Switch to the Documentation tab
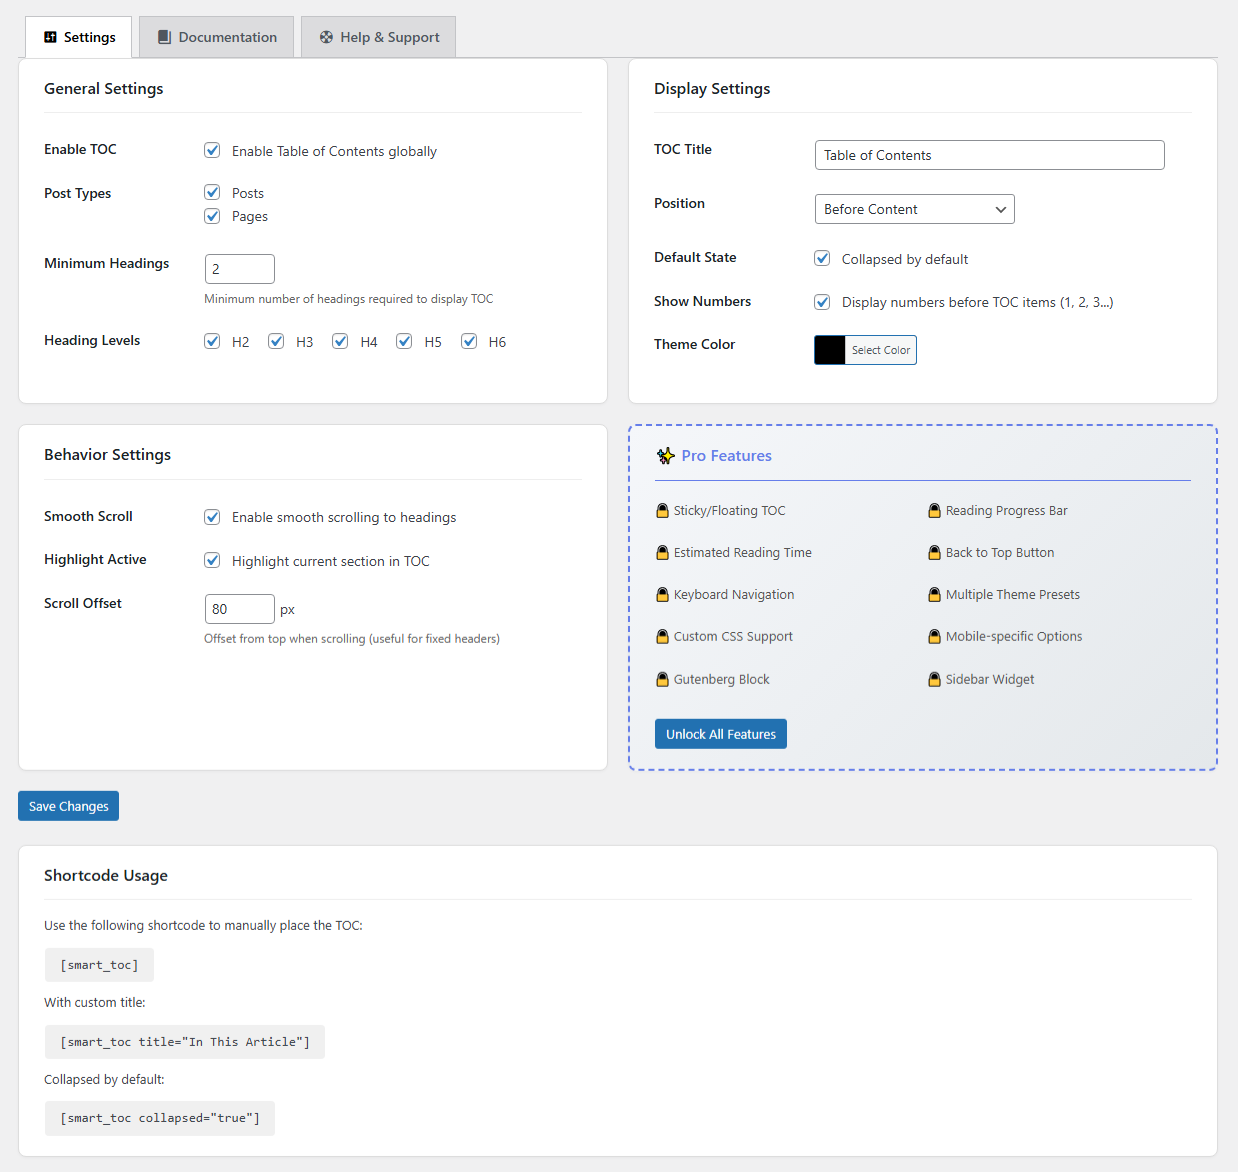The image size is (1238, 1172). [217, 37]
